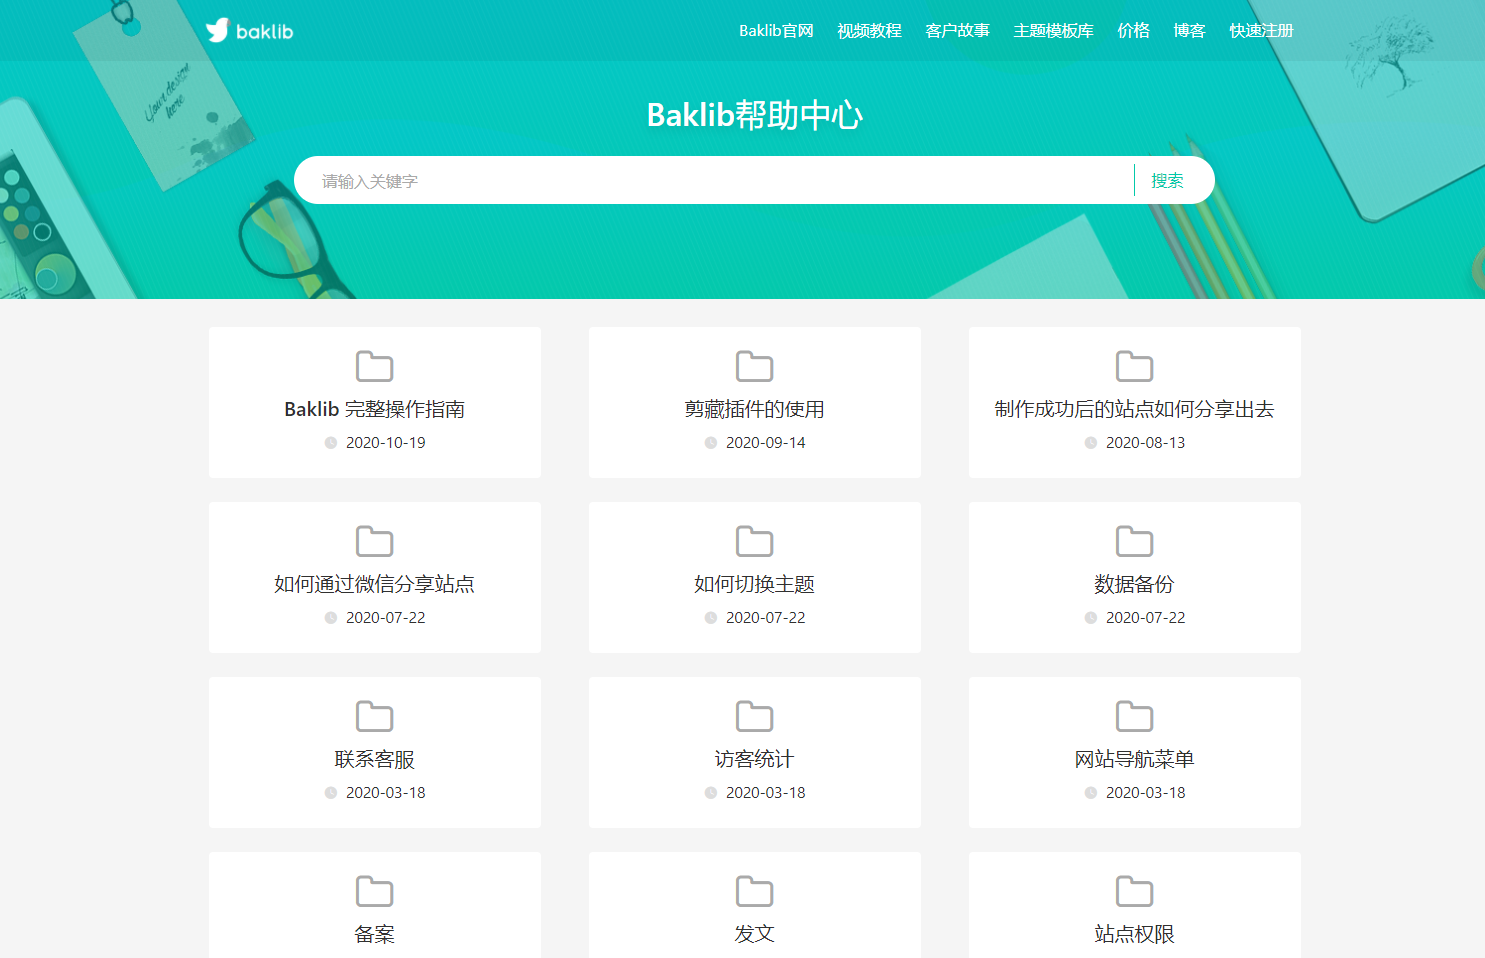
Task: Open folder icon for 如何通过微信分享站点
Action: tap(375, 541)
